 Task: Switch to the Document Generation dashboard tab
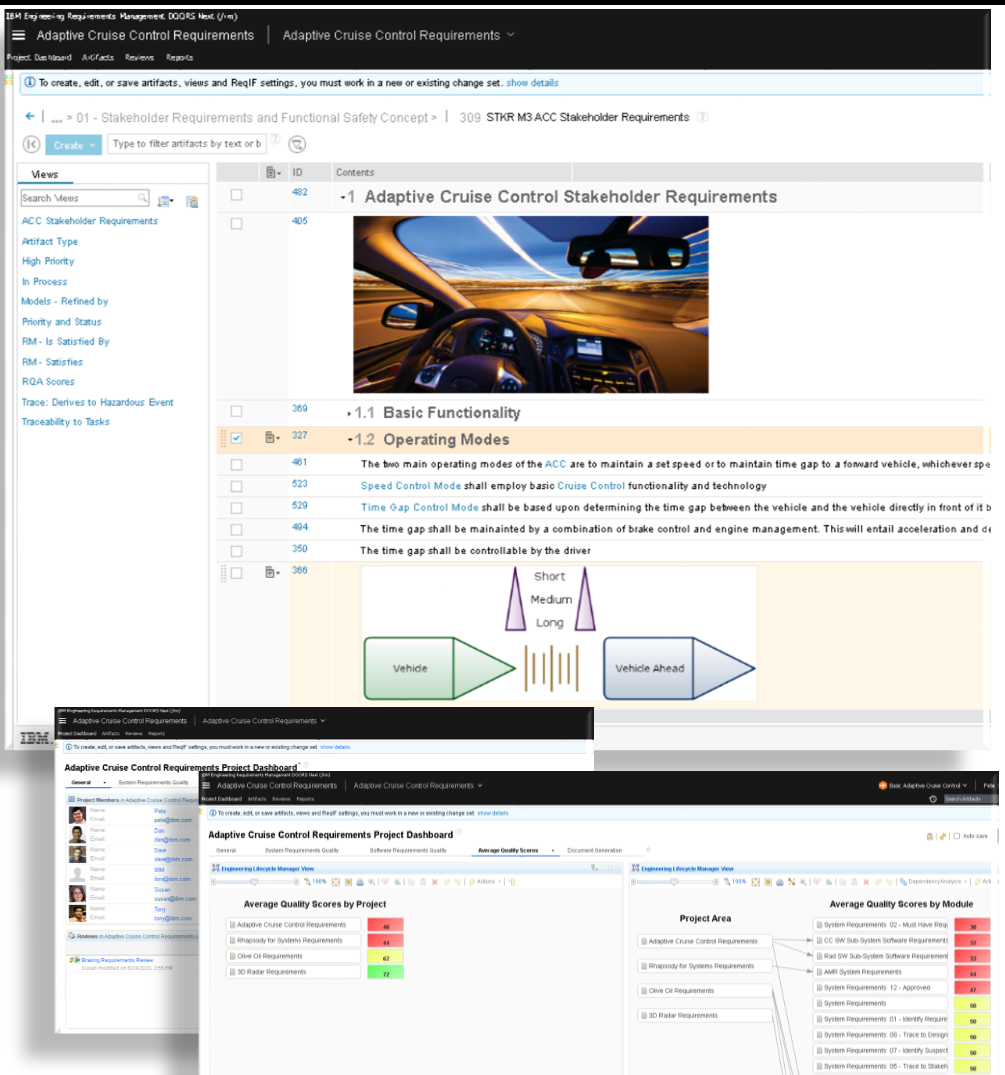click(594, 850)
